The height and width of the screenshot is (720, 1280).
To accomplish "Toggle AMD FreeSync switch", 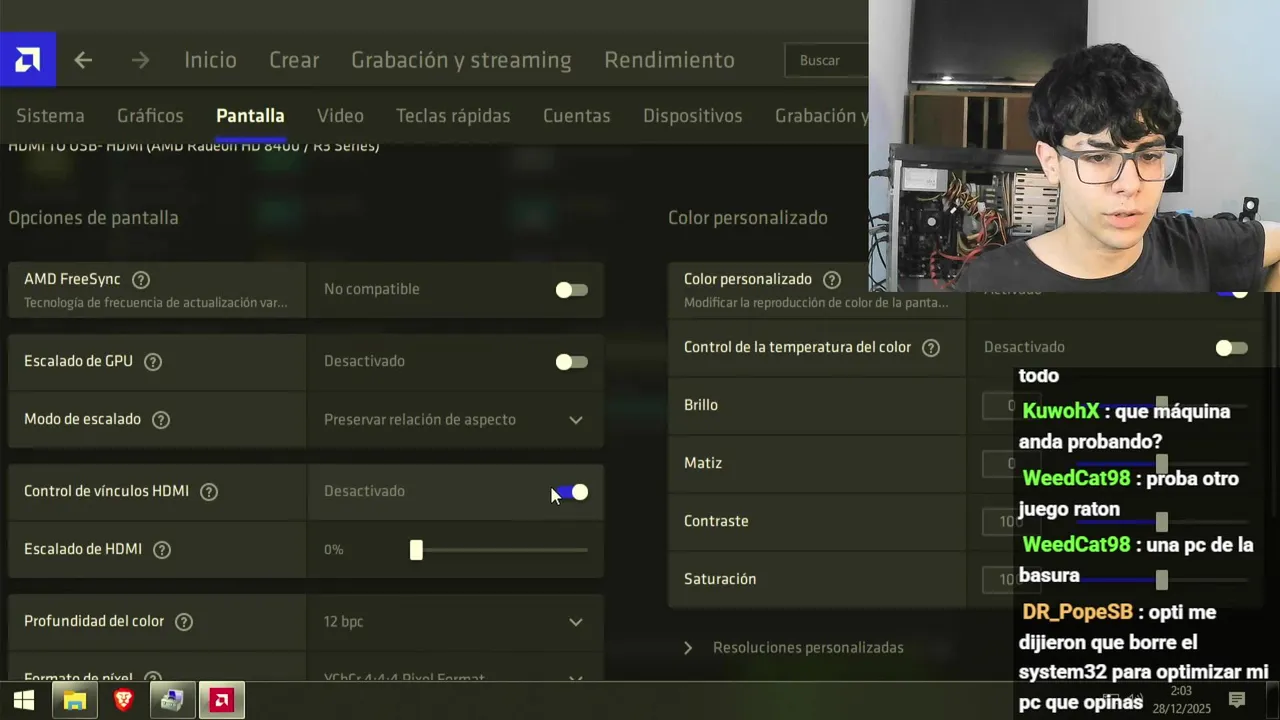I will click(572, 290).
